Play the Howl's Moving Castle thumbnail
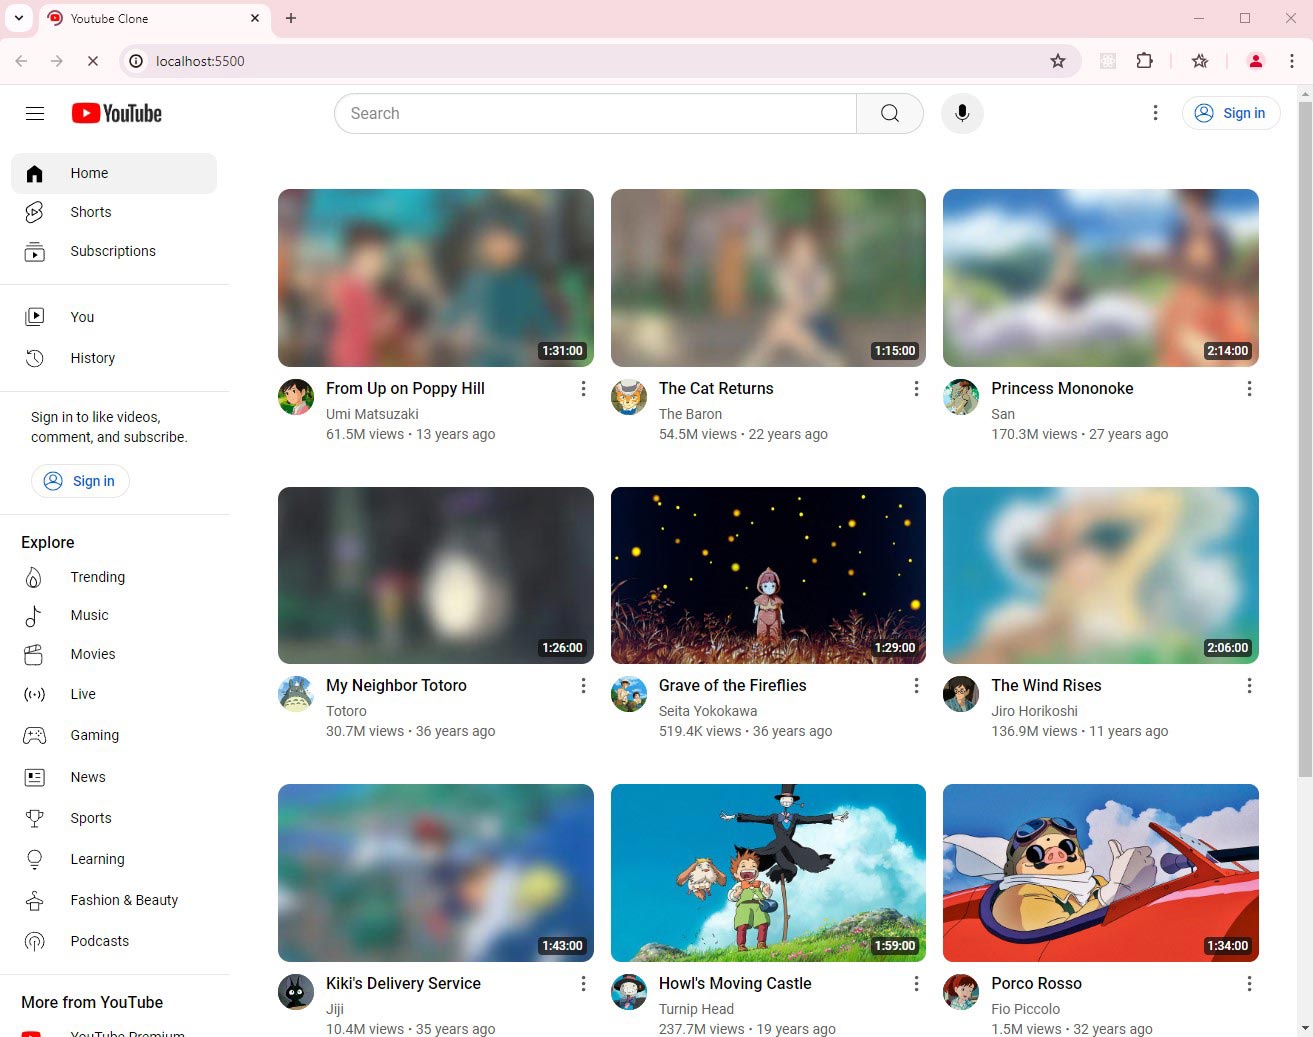The width and height of the screenshot is (1313, 1037). click(768, 873)
